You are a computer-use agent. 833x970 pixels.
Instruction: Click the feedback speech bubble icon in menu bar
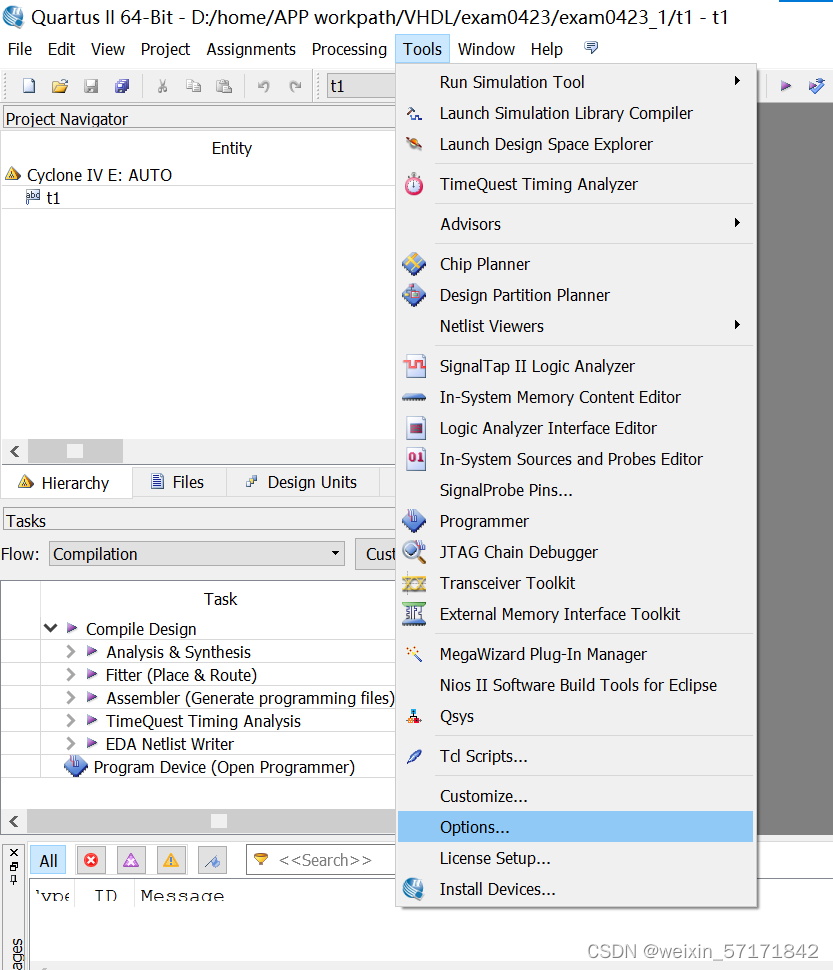coord(591,48)
